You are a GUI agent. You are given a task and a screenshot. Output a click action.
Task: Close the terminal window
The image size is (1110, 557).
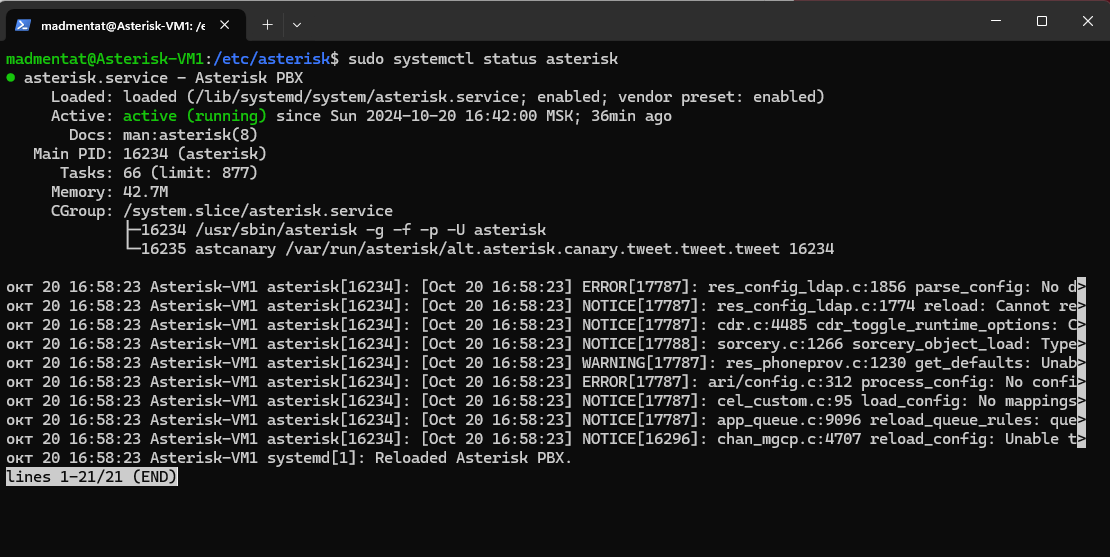click(x=1087, y=21)
